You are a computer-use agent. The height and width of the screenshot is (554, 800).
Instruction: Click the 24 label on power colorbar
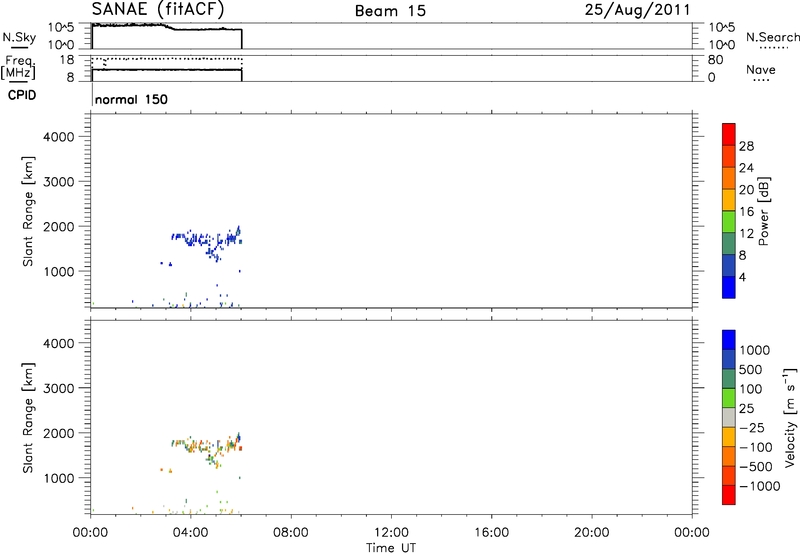[746, 168]
